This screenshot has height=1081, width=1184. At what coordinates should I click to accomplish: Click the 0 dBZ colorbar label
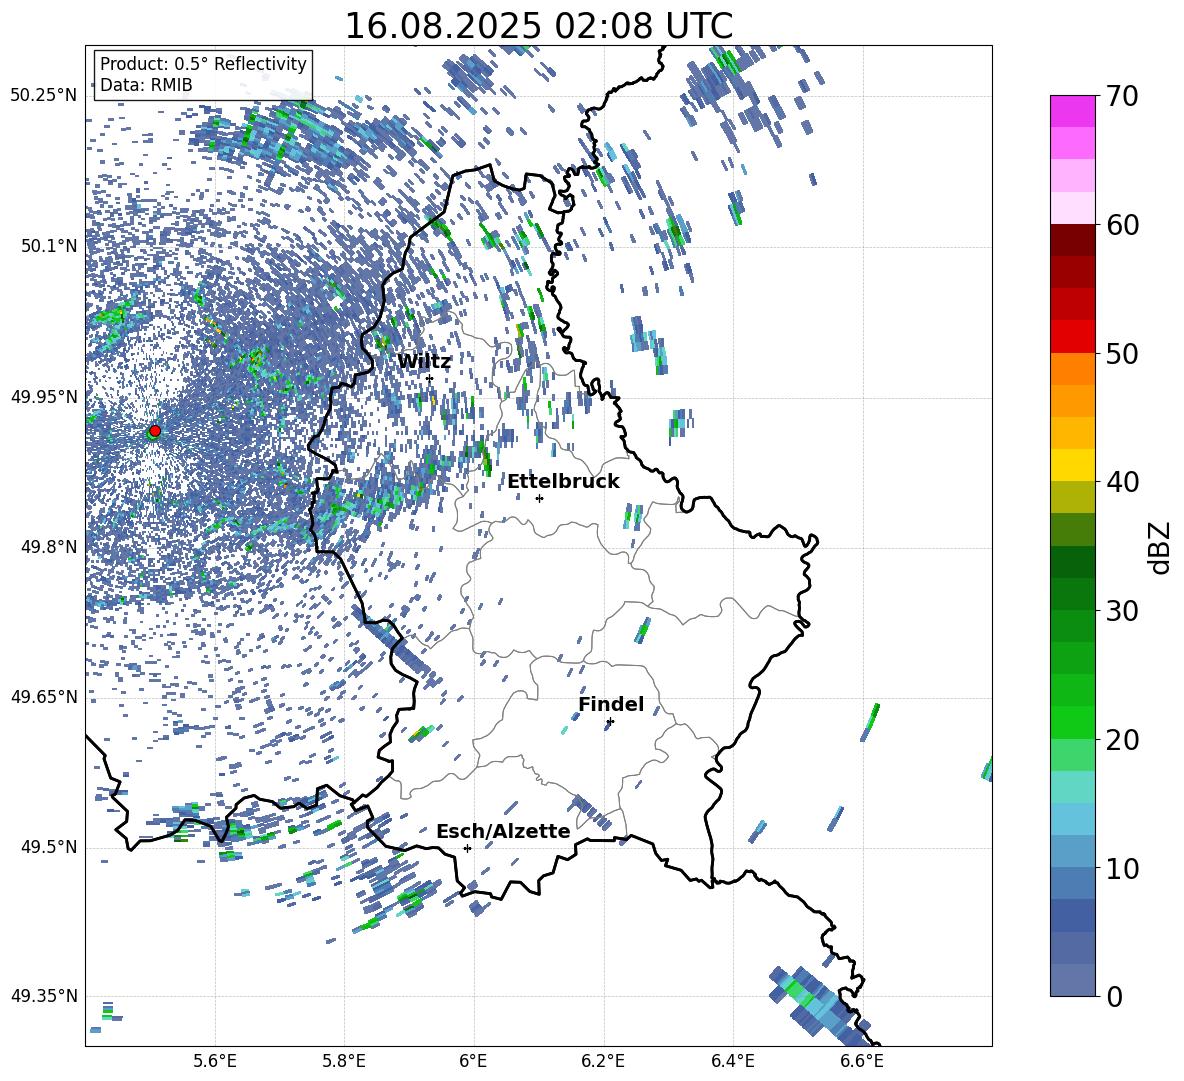(x=1114, y=996)
